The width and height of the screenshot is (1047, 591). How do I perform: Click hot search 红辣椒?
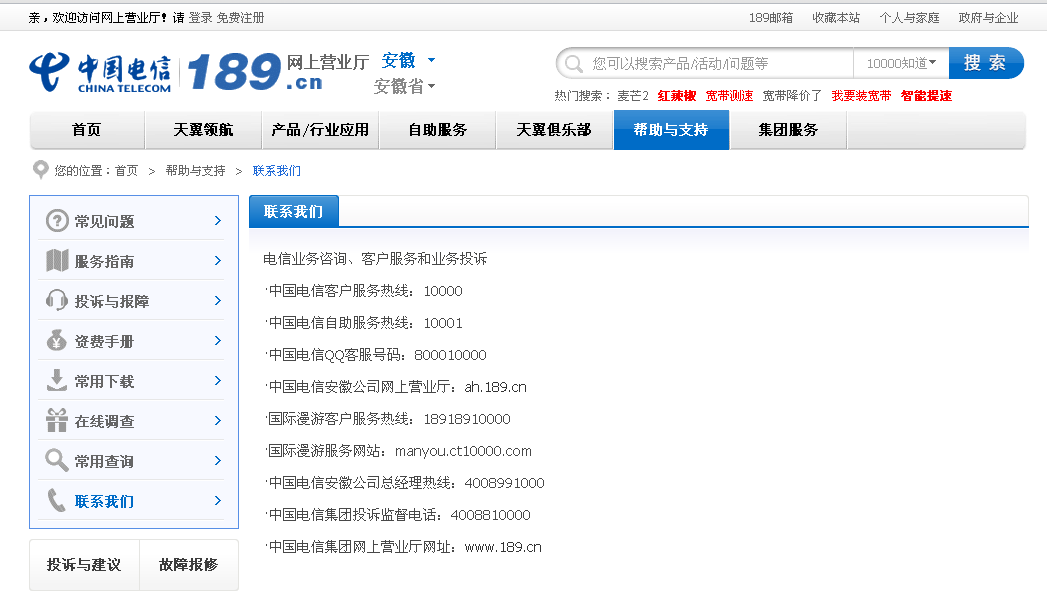point(677,95)
